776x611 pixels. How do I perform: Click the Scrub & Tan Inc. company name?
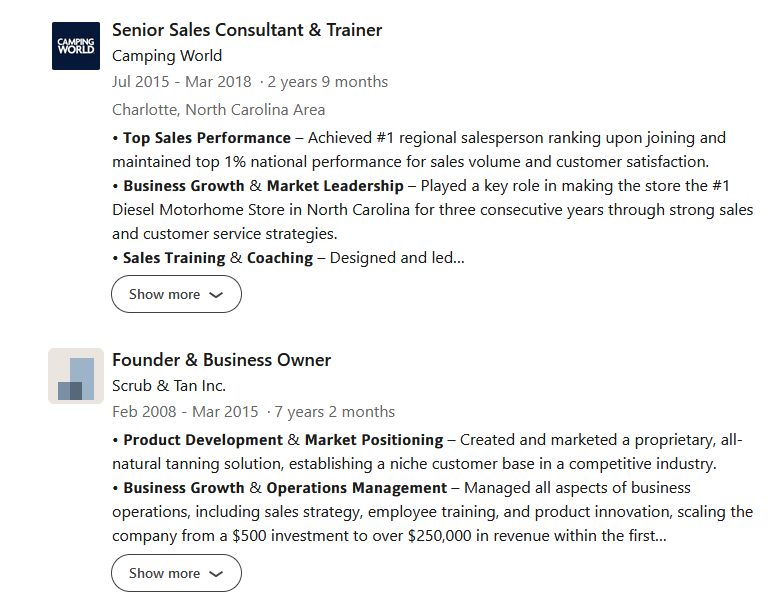pyautogui.click(x=169, y=386)
